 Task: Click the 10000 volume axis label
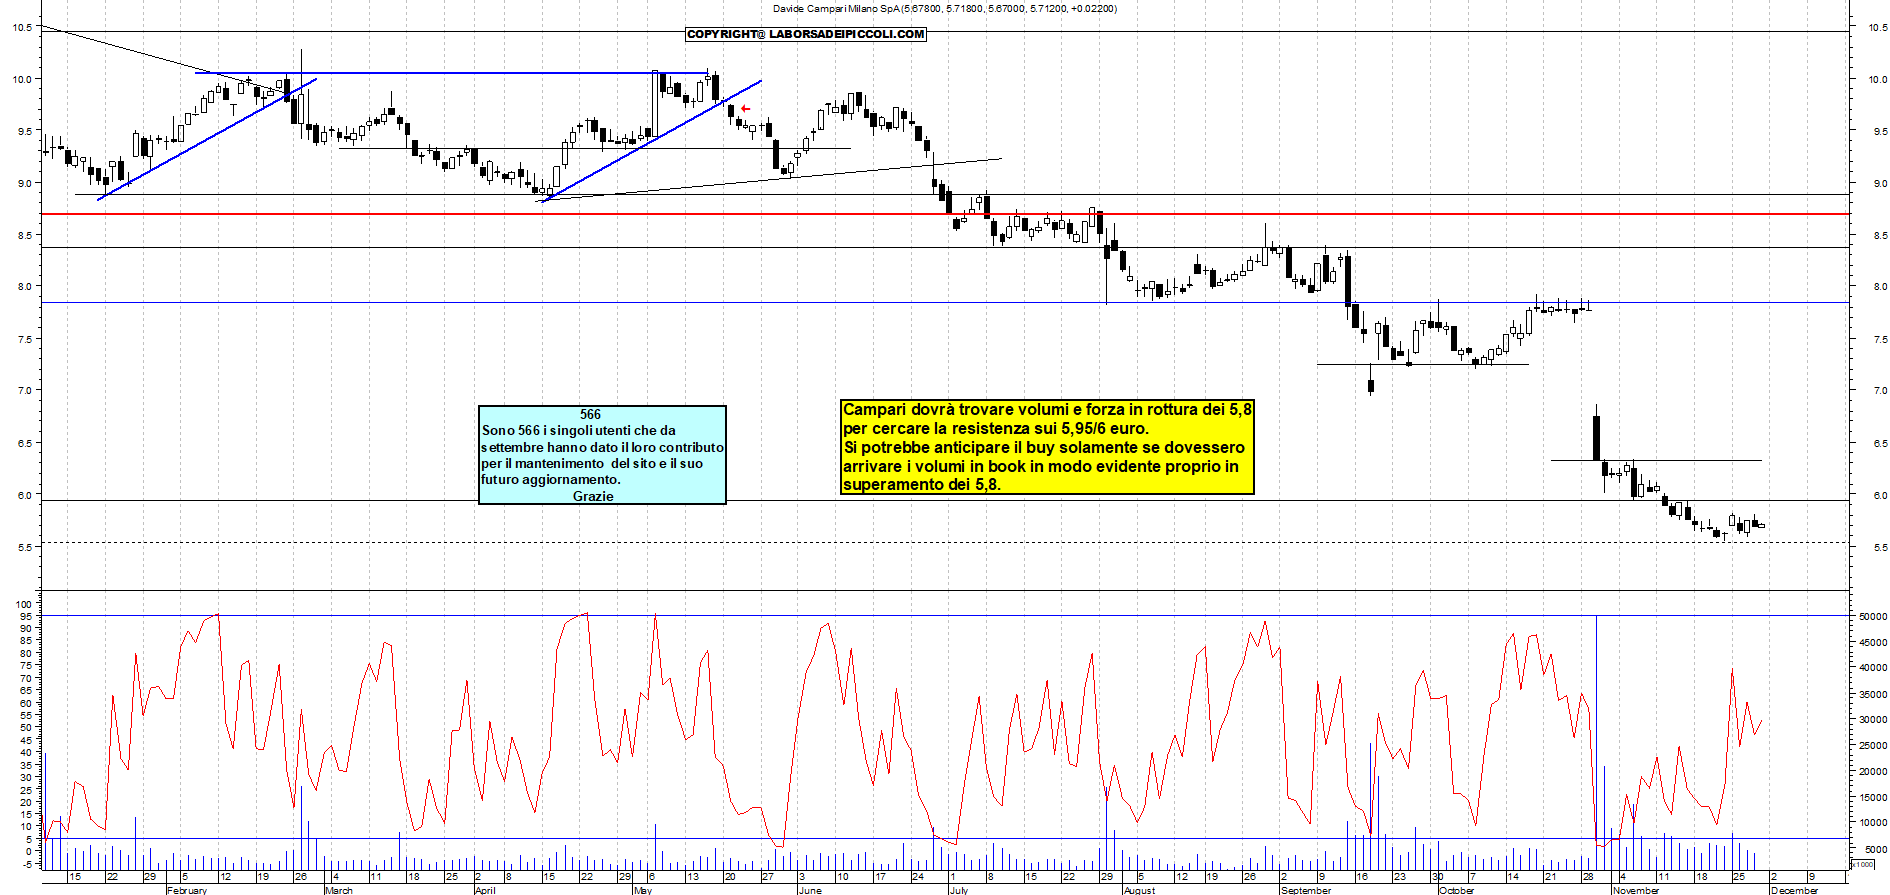(1872, 823)
